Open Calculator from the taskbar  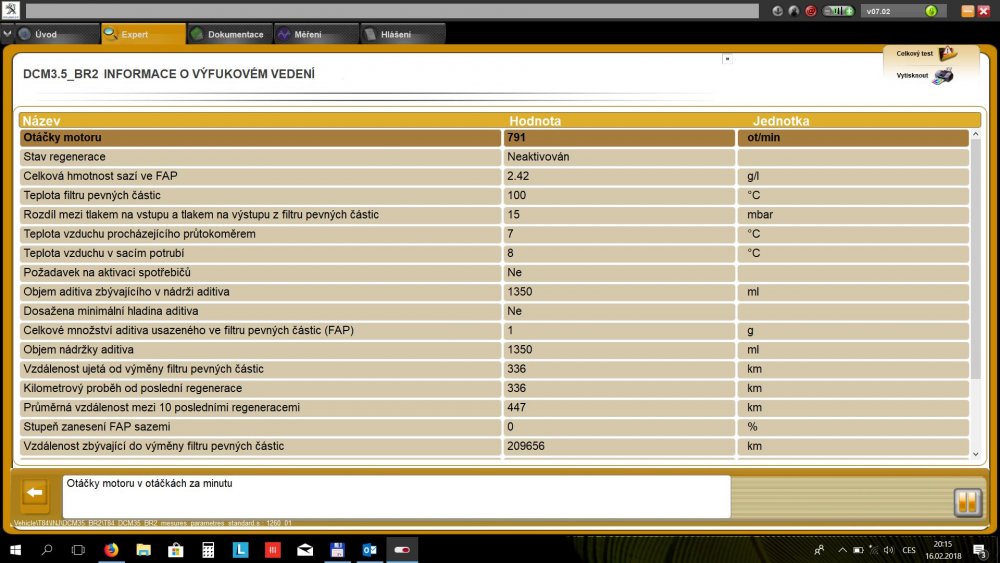208,550
